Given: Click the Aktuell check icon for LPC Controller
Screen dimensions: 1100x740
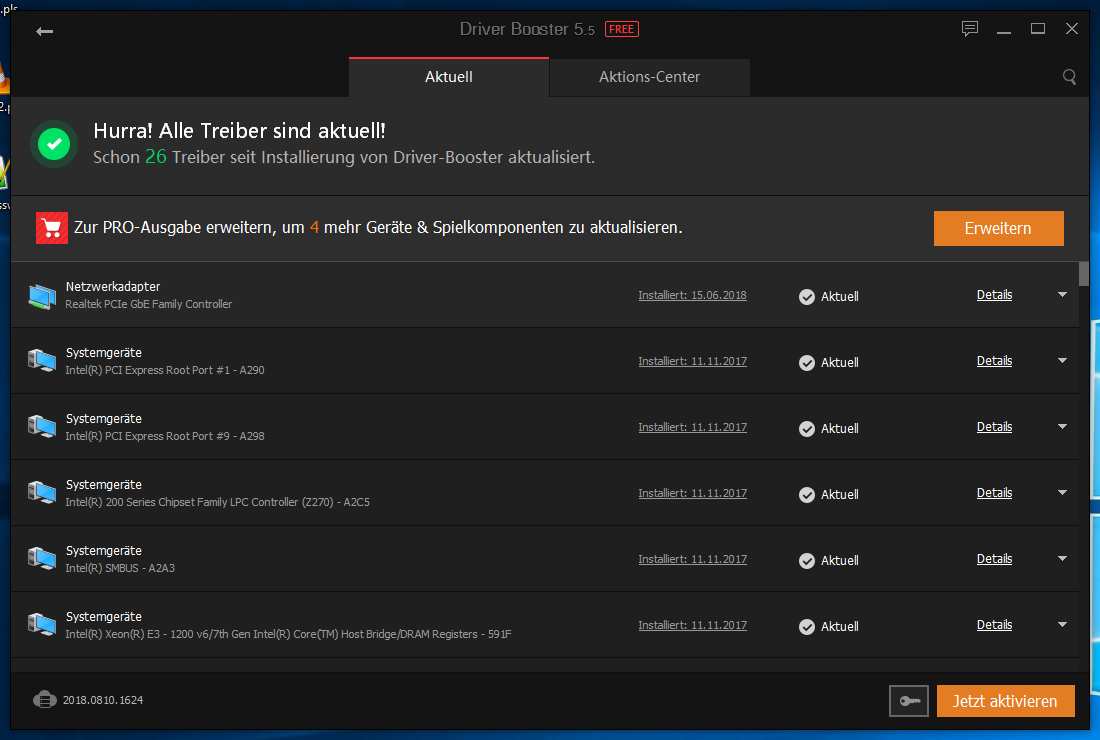Looking at the screenshot, I should click(x=807, y=495).
